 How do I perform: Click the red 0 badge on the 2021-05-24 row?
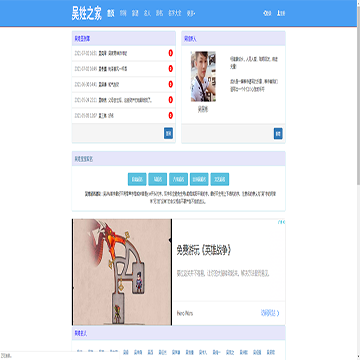[171, 100]
